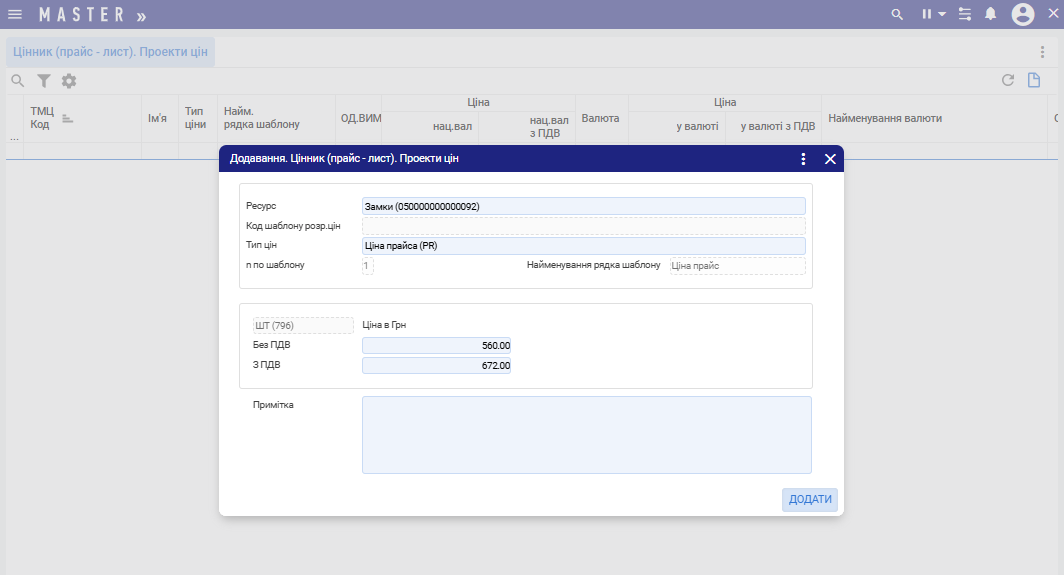This screenshot has width=1064, height=575.
Task: Sort by the ТМЦ Код column header
Action: [41, 118]
